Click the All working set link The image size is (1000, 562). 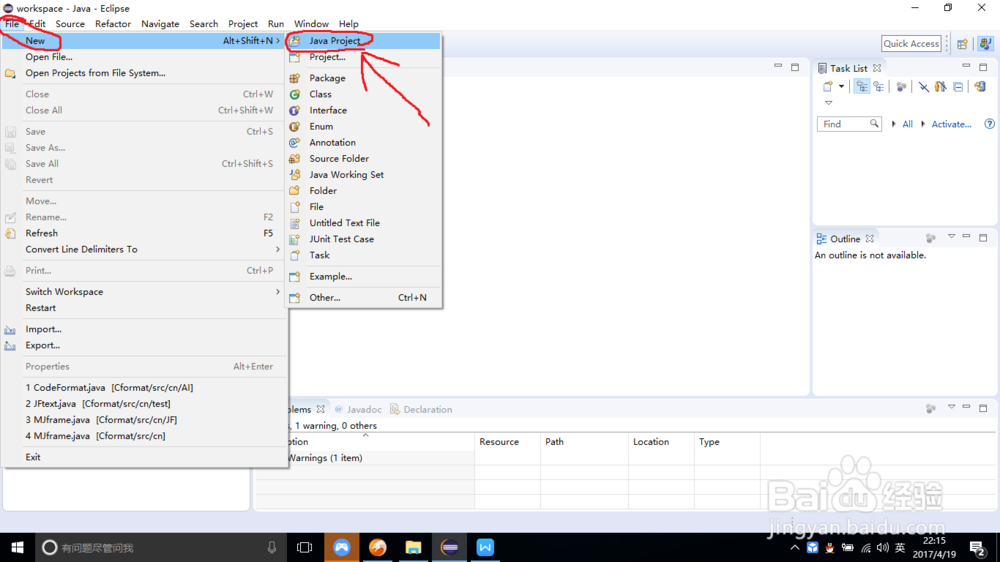[x=907, y=124]
